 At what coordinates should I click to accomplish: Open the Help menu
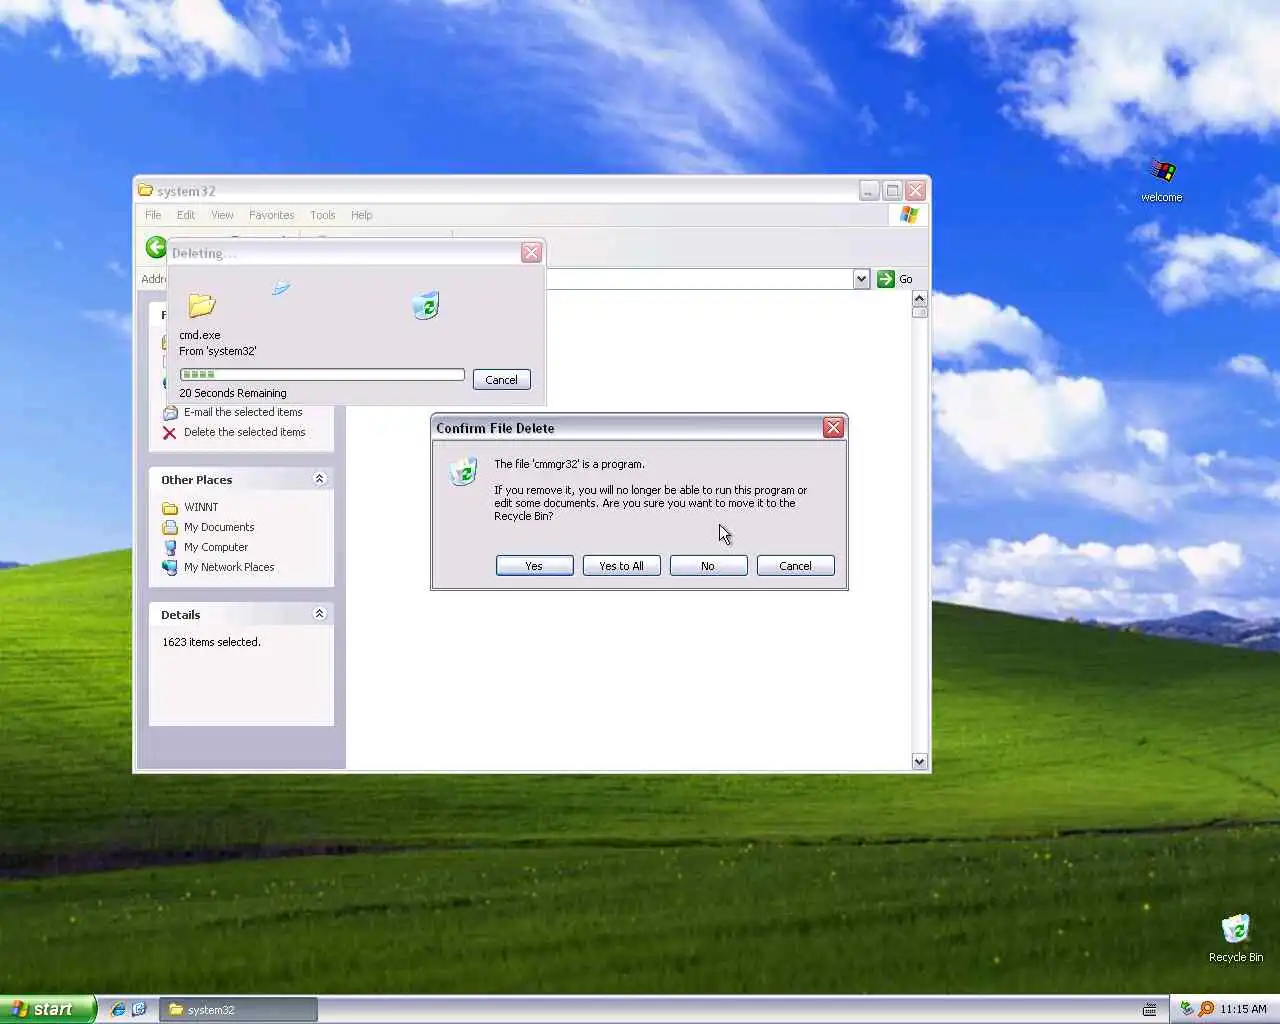point(361,215)
